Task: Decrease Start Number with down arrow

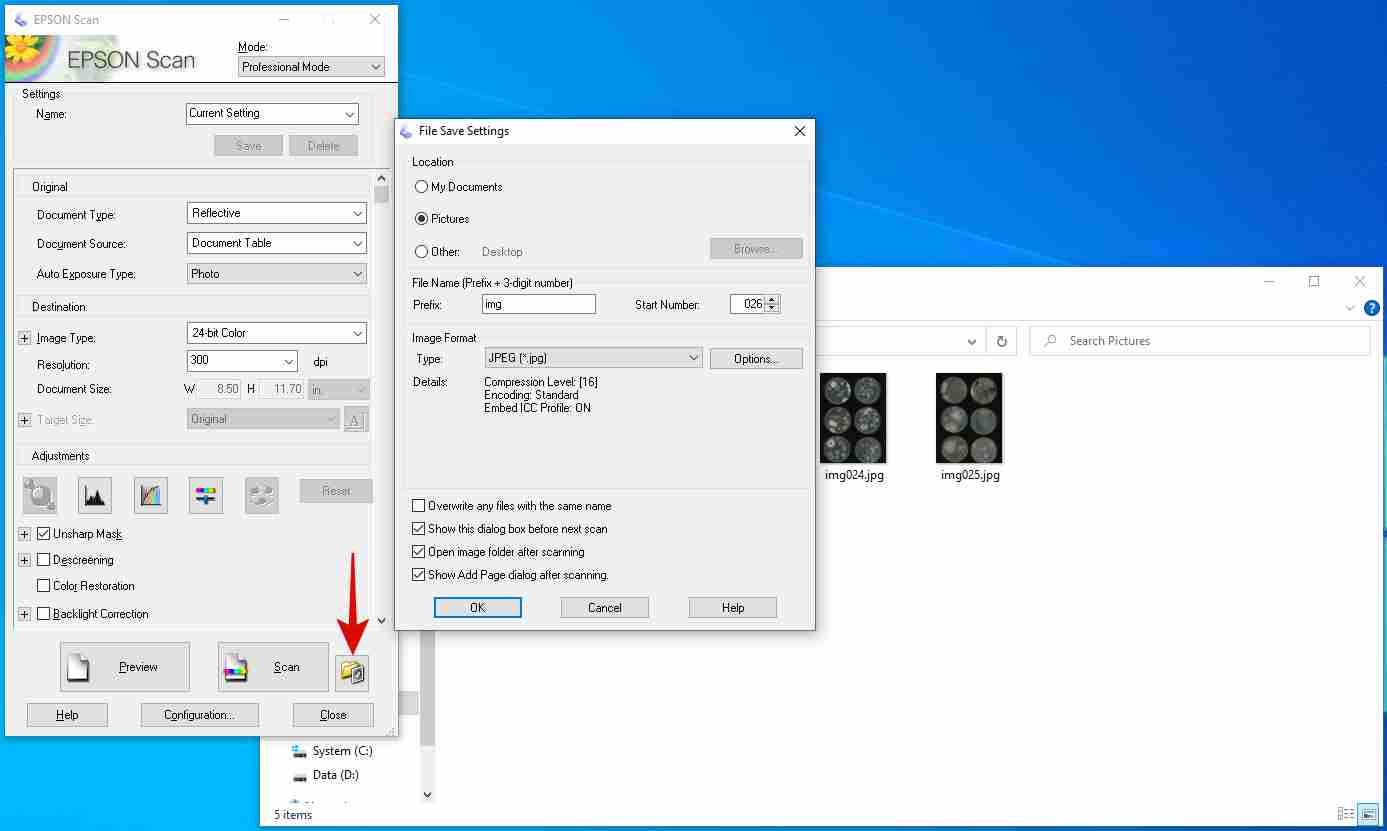Action: (772, 309)
